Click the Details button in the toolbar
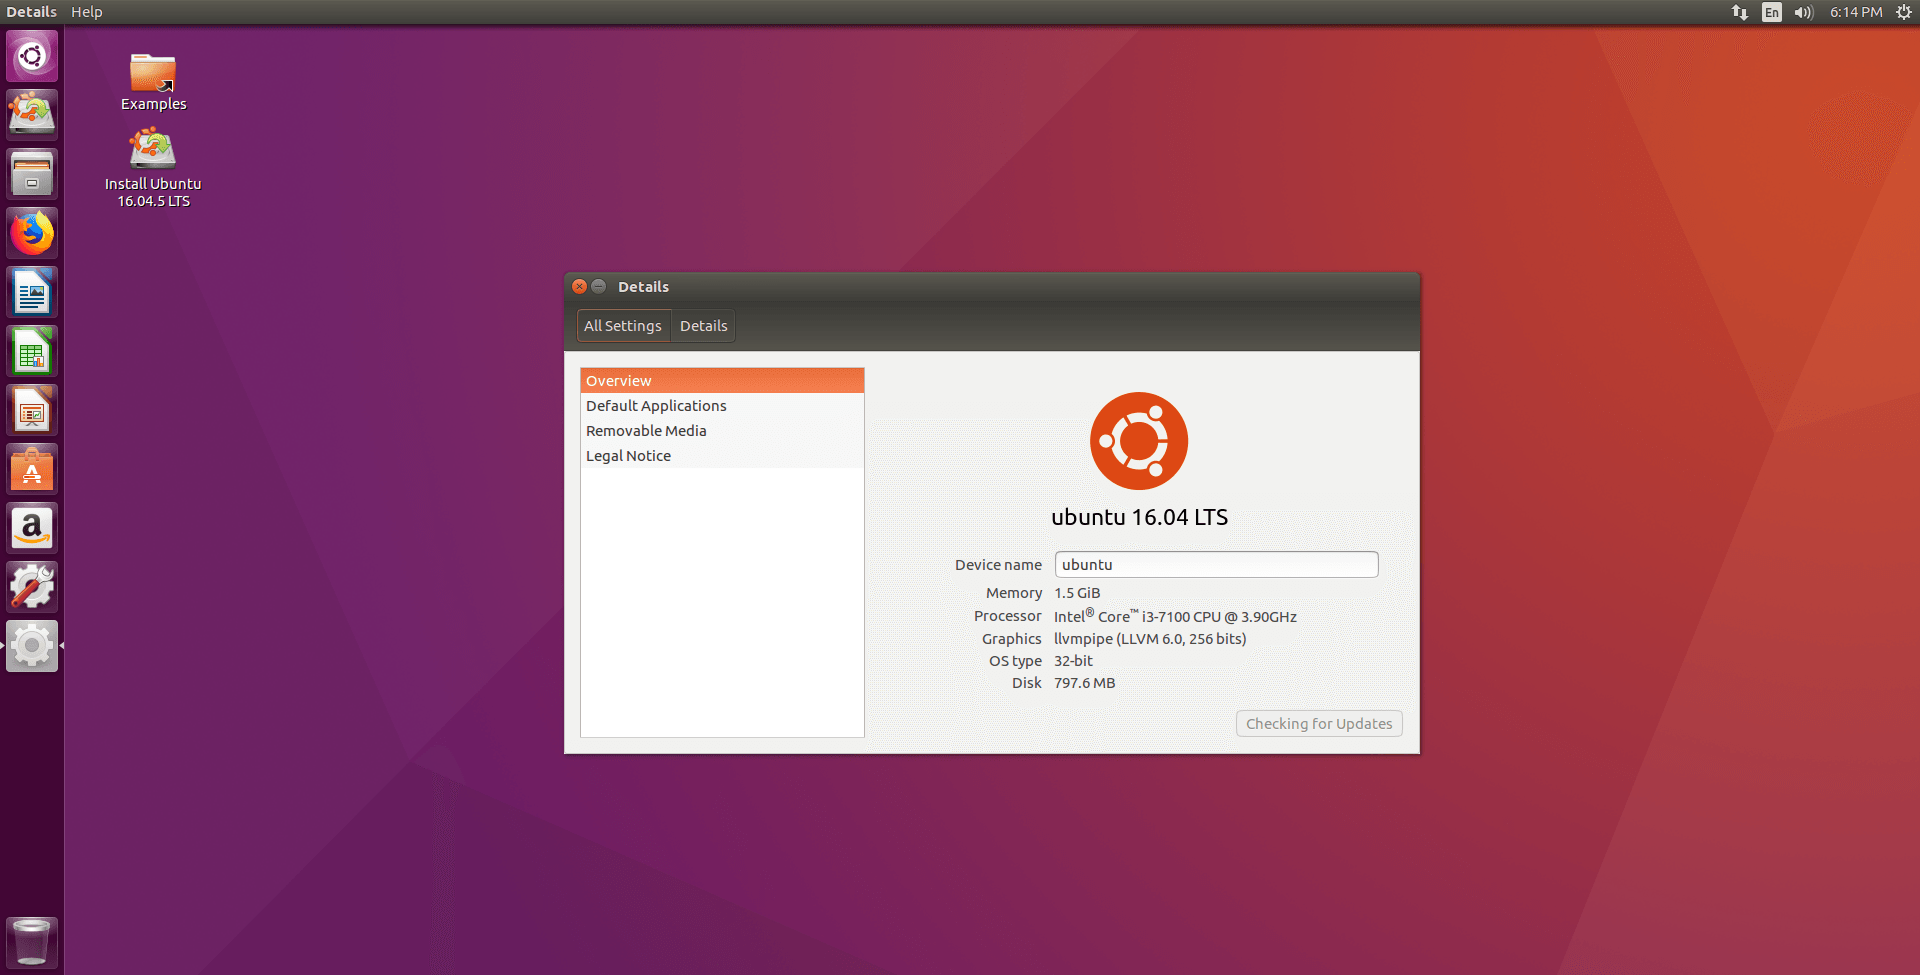 704,326
